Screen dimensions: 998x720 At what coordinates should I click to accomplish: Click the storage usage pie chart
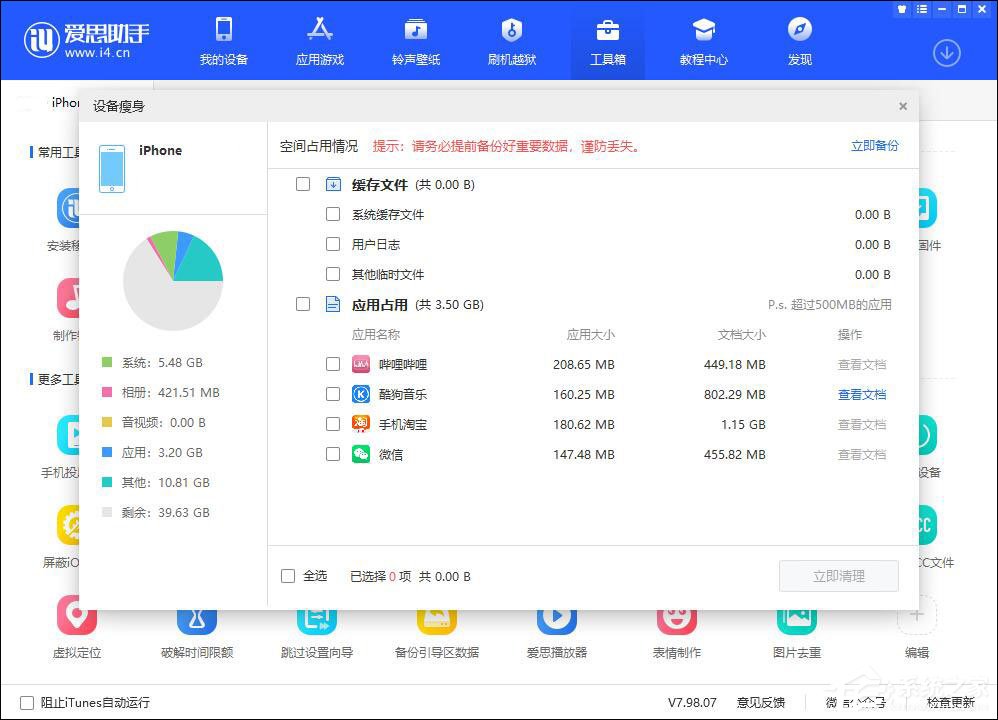click(173, 280)
